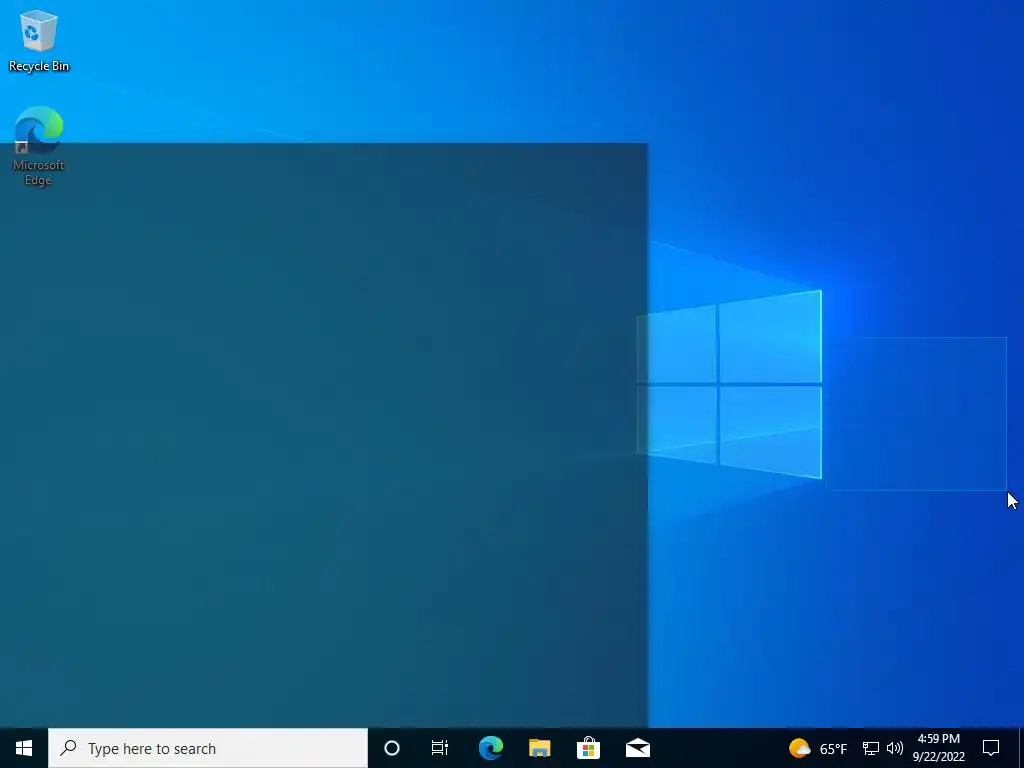Click the Show desktop sliver at taskbar end
This screenshot has height=768, width=1024.
click(x=1021, y=748)
